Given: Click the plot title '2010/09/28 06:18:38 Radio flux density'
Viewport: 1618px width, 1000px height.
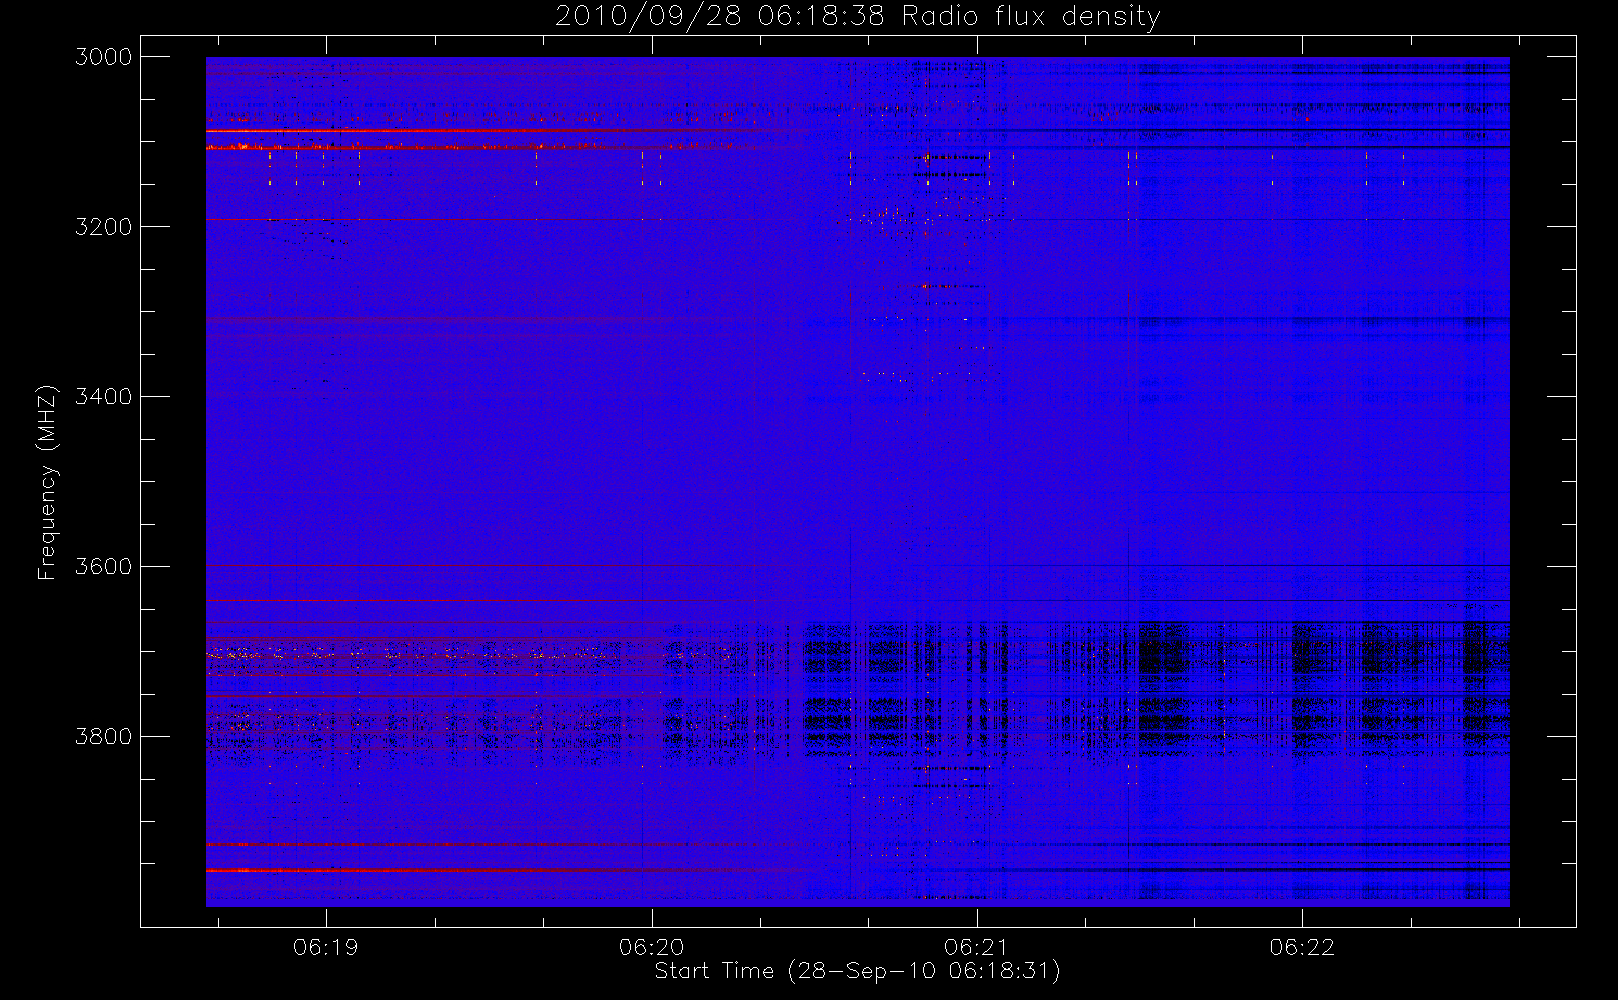Looking at the screenshot, I should pyautogui.click(x=858, y=17).
